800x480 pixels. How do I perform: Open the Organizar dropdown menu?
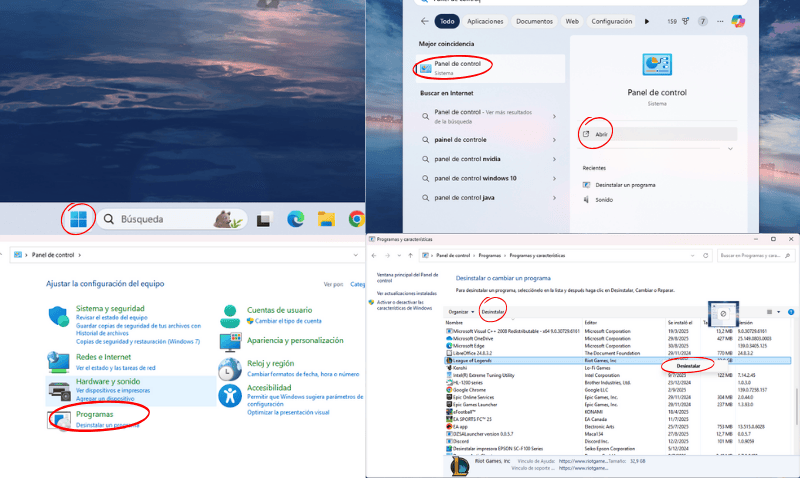pyautogui.click(x=460, y=312)
